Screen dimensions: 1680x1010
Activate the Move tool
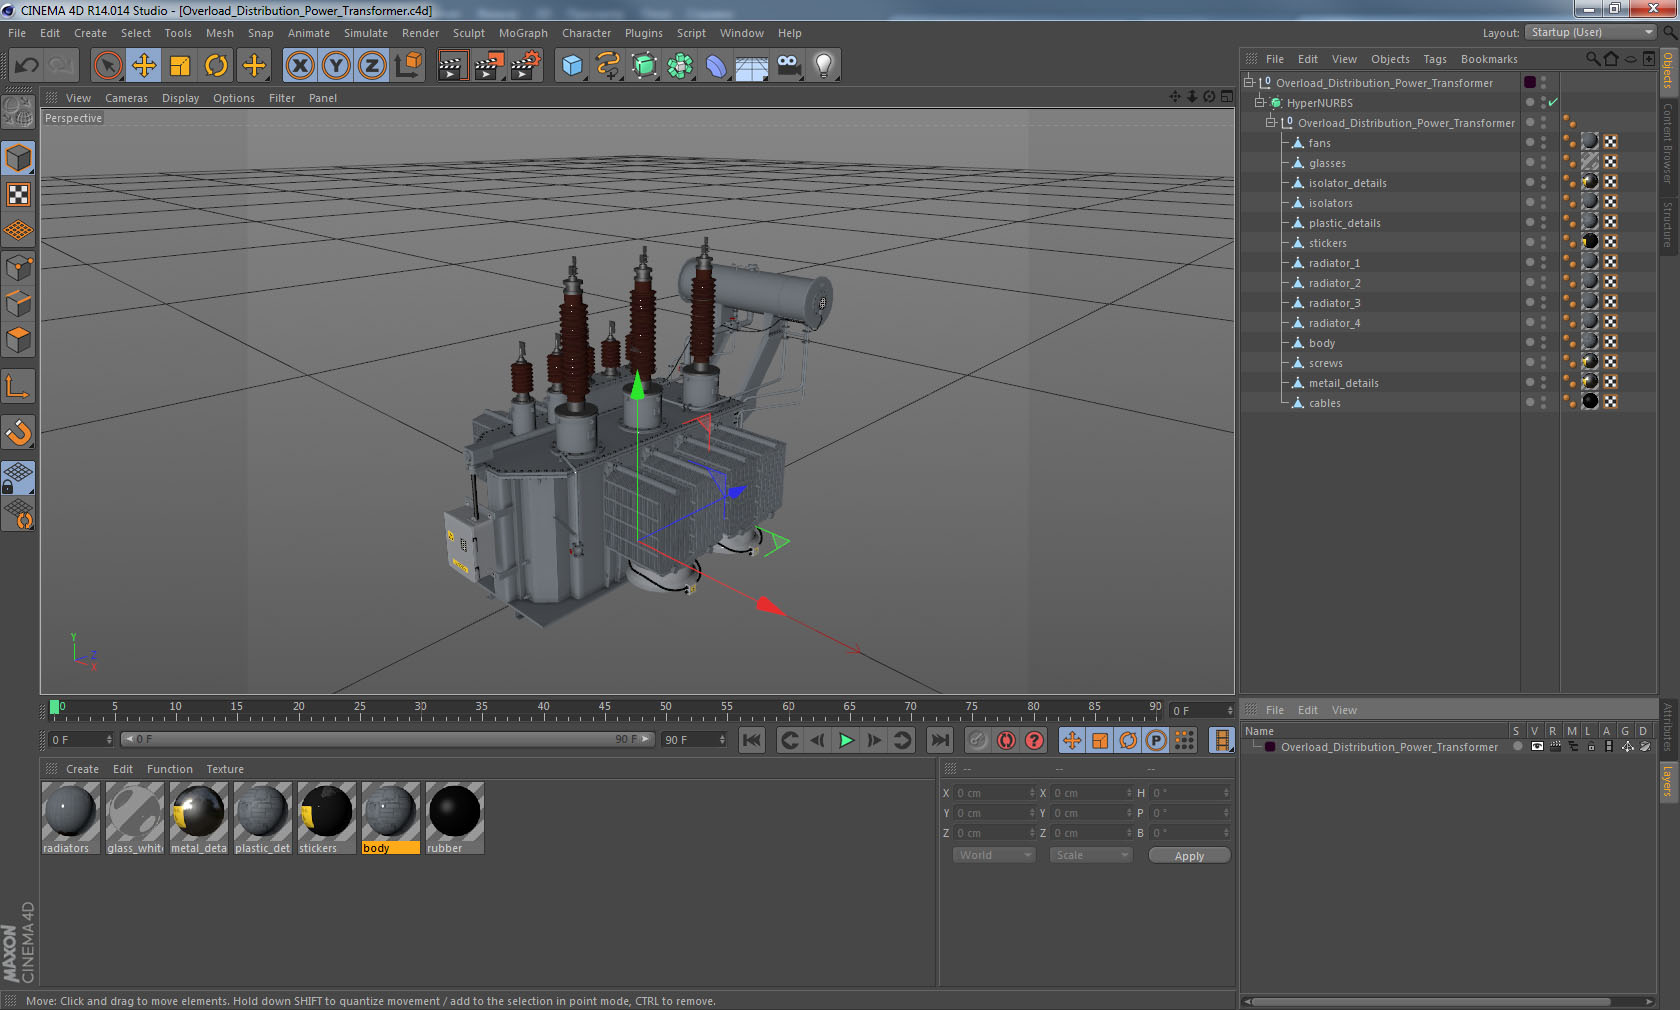click(x=144, y=66)
